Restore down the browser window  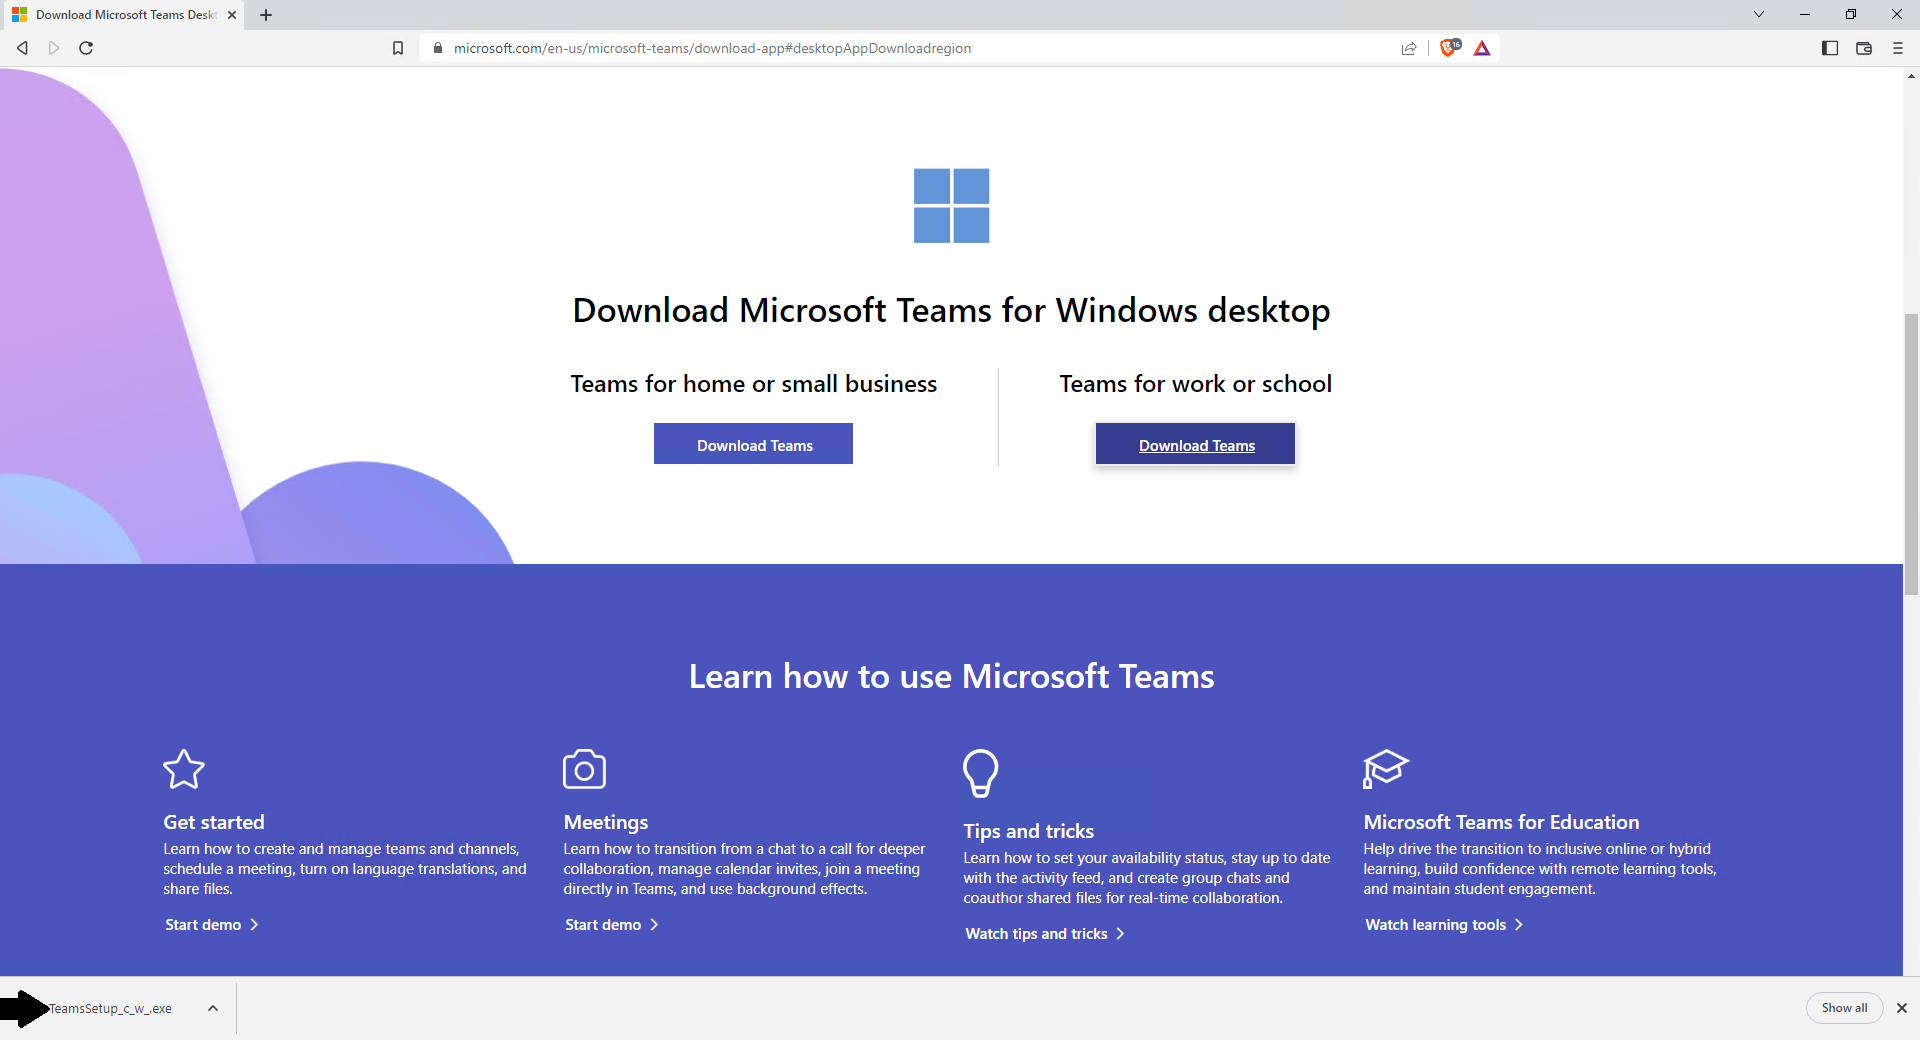(x=1851, y=14)
